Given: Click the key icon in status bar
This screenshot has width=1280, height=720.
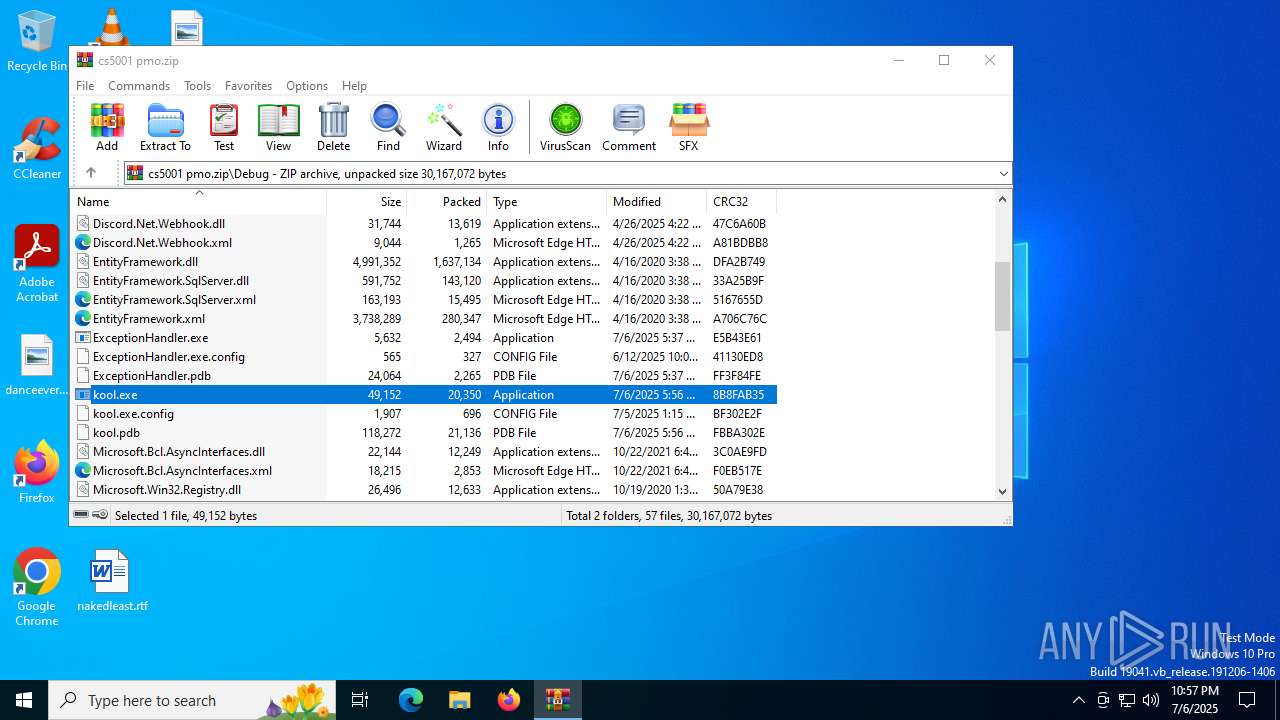Looking at the screenshot, I should [100, 515].
